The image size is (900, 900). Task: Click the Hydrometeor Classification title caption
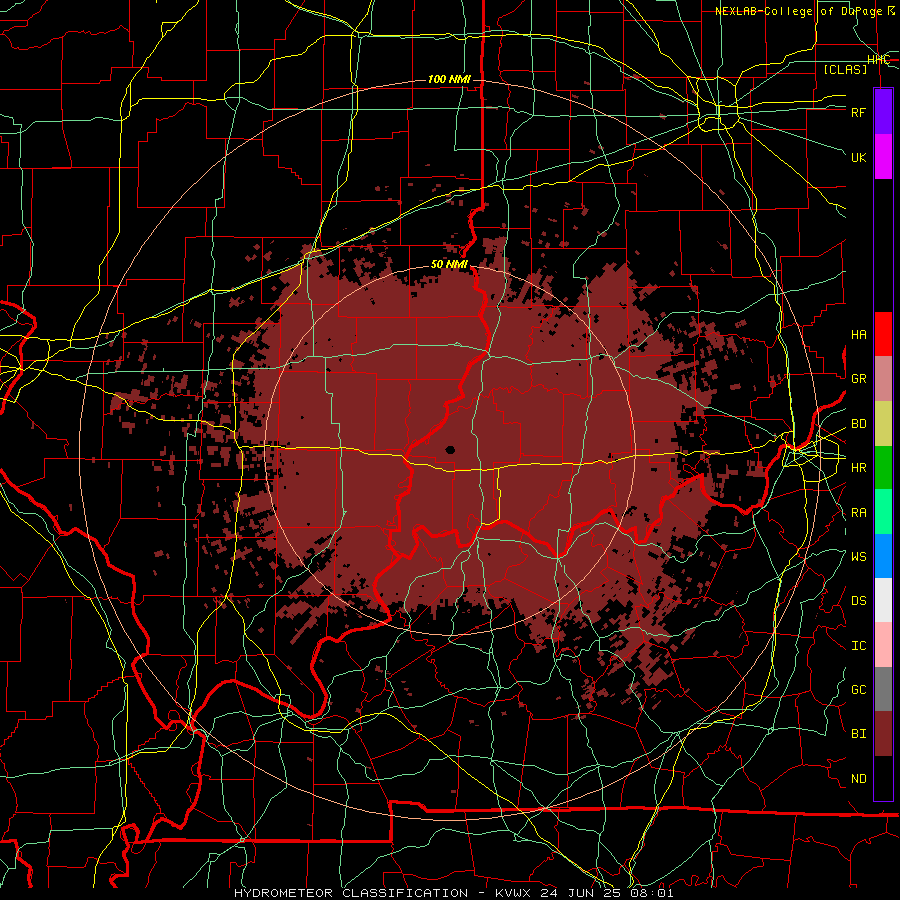click(351, 893)
